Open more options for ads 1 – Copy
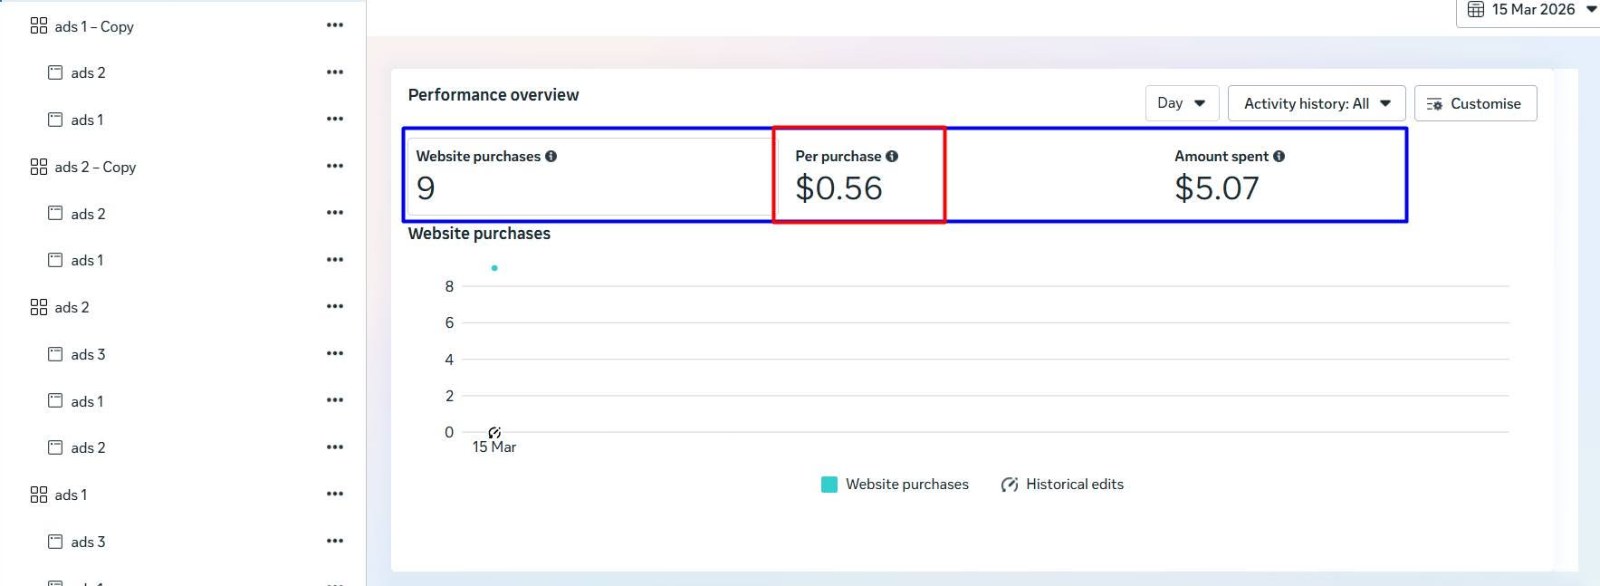 click(335, 25)
